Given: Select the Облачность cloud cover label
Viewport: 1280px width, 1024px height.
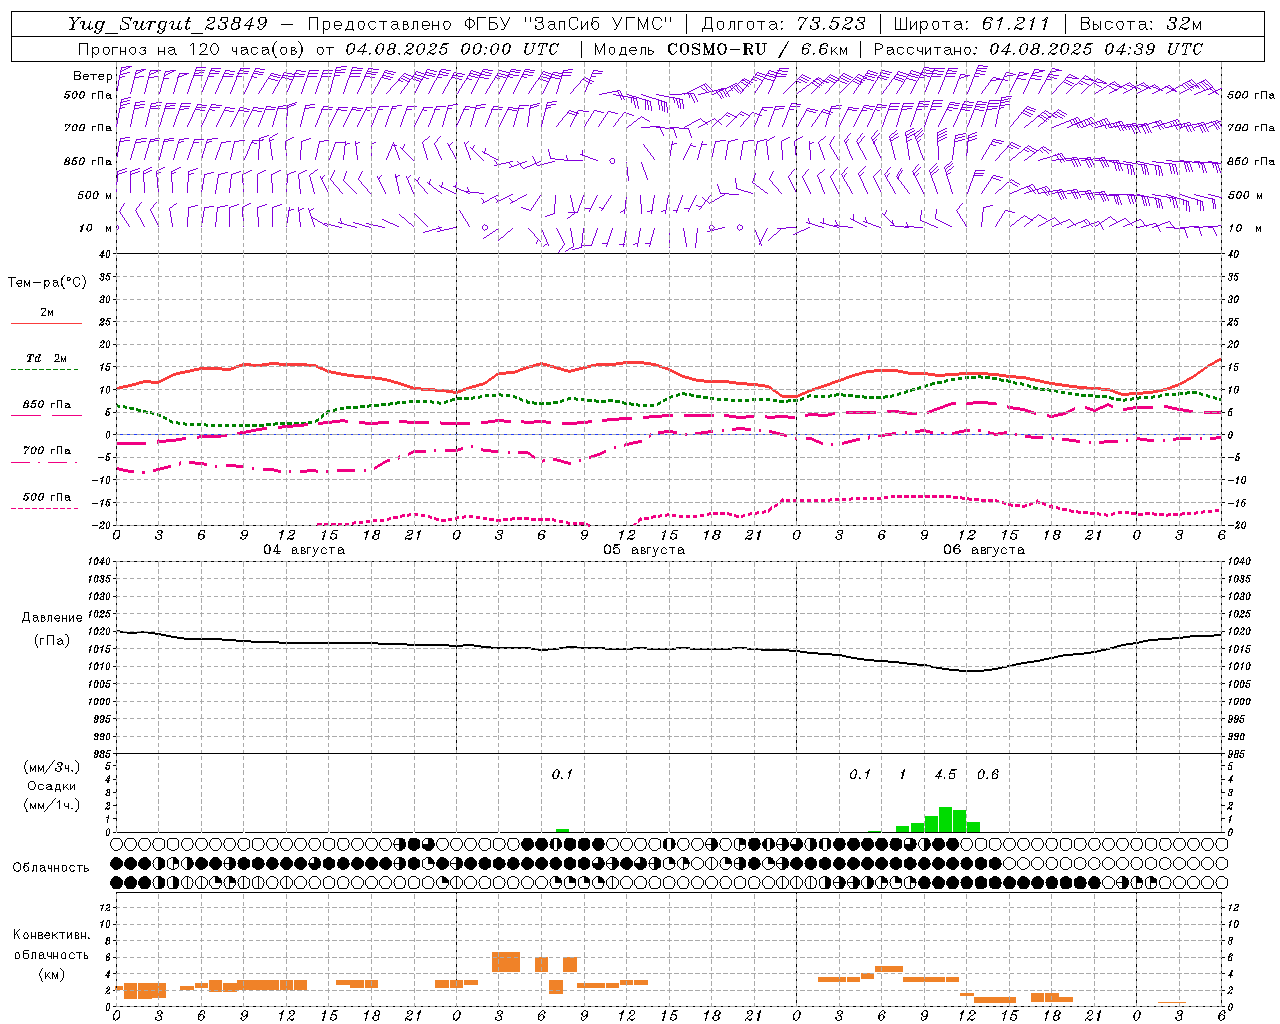Looking at the screenshot, I should click(x=51, y=868).
